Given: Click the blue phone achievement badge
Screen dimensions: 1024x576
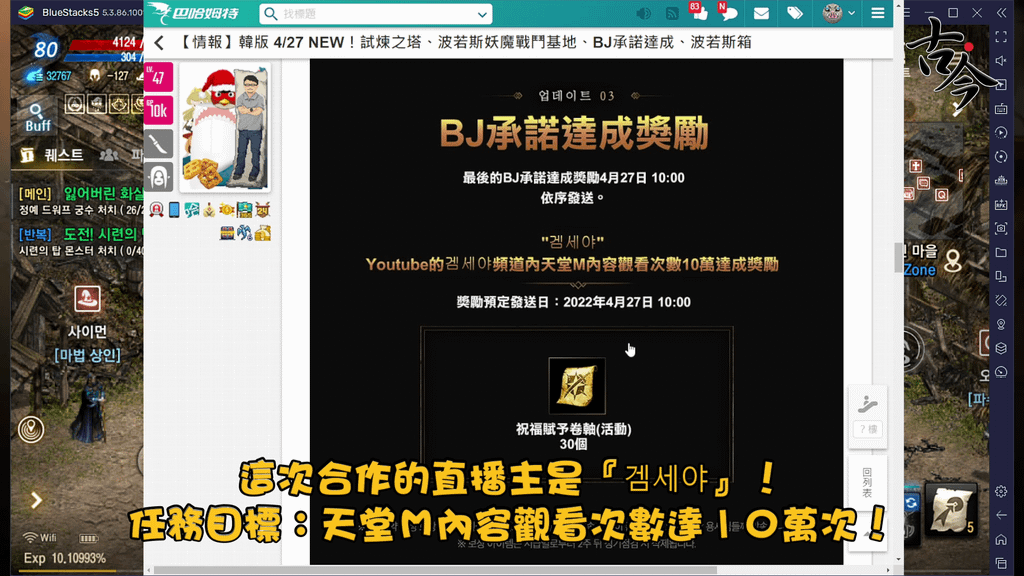Looking at the screenshot, I should (174, 210).
